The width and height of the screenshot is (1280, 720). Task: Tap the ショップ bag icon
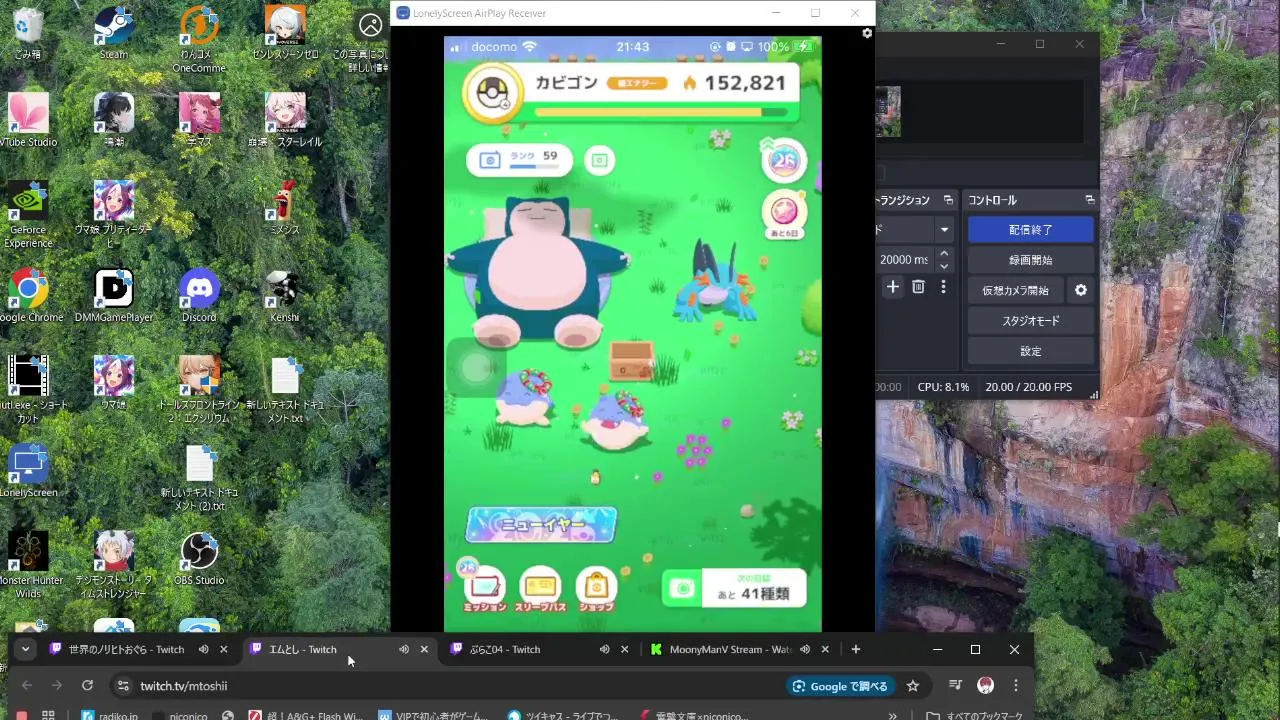click(x=596, y=590)
